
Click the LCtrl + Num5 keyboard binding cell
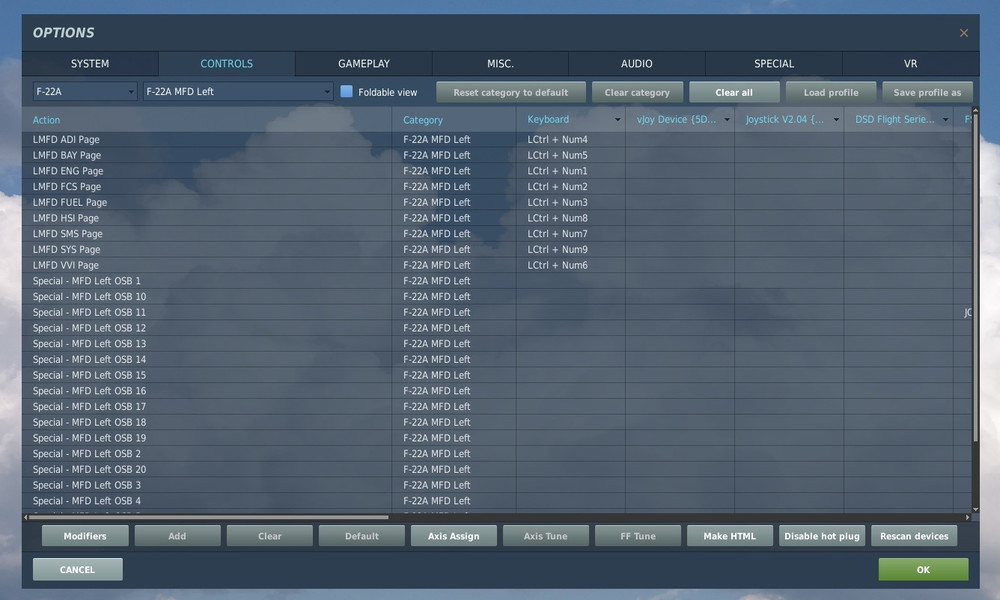570,155
